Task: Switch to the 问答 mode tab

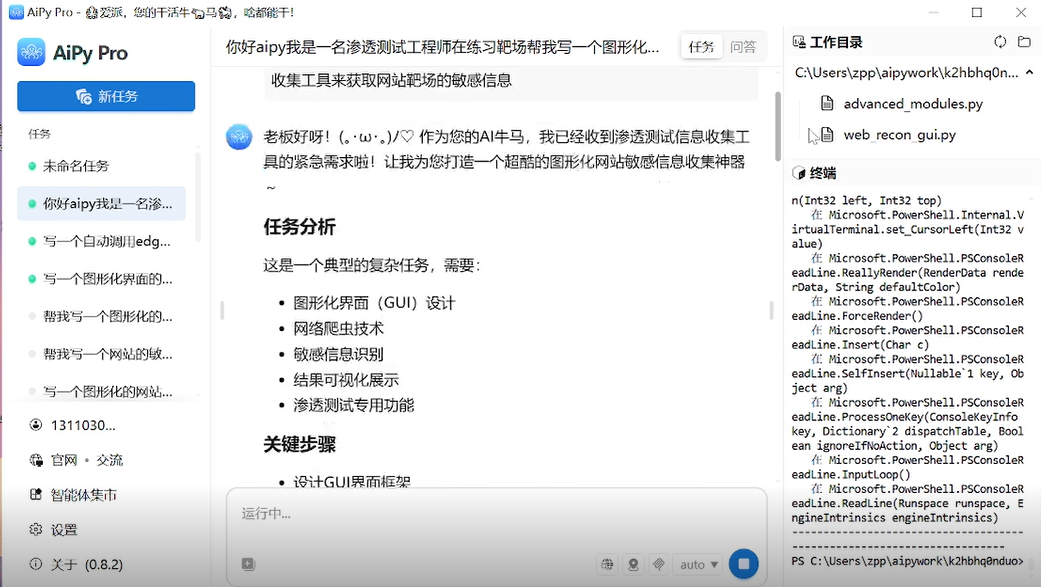Action: pos(743,46)
